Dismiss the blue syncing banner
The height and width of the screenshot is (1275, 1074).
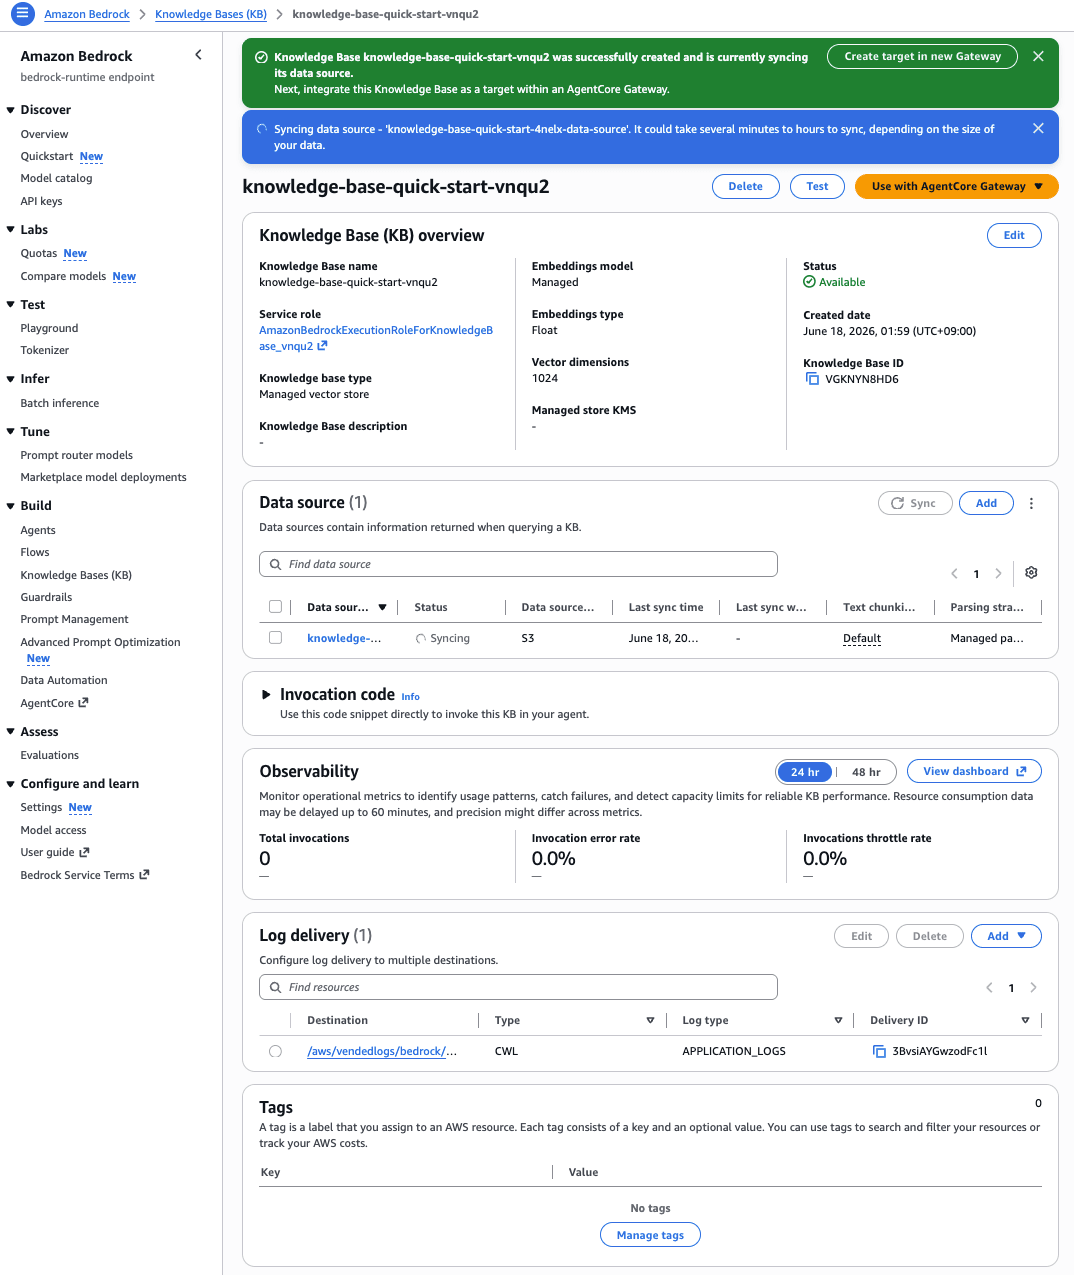pos(1038,128)
